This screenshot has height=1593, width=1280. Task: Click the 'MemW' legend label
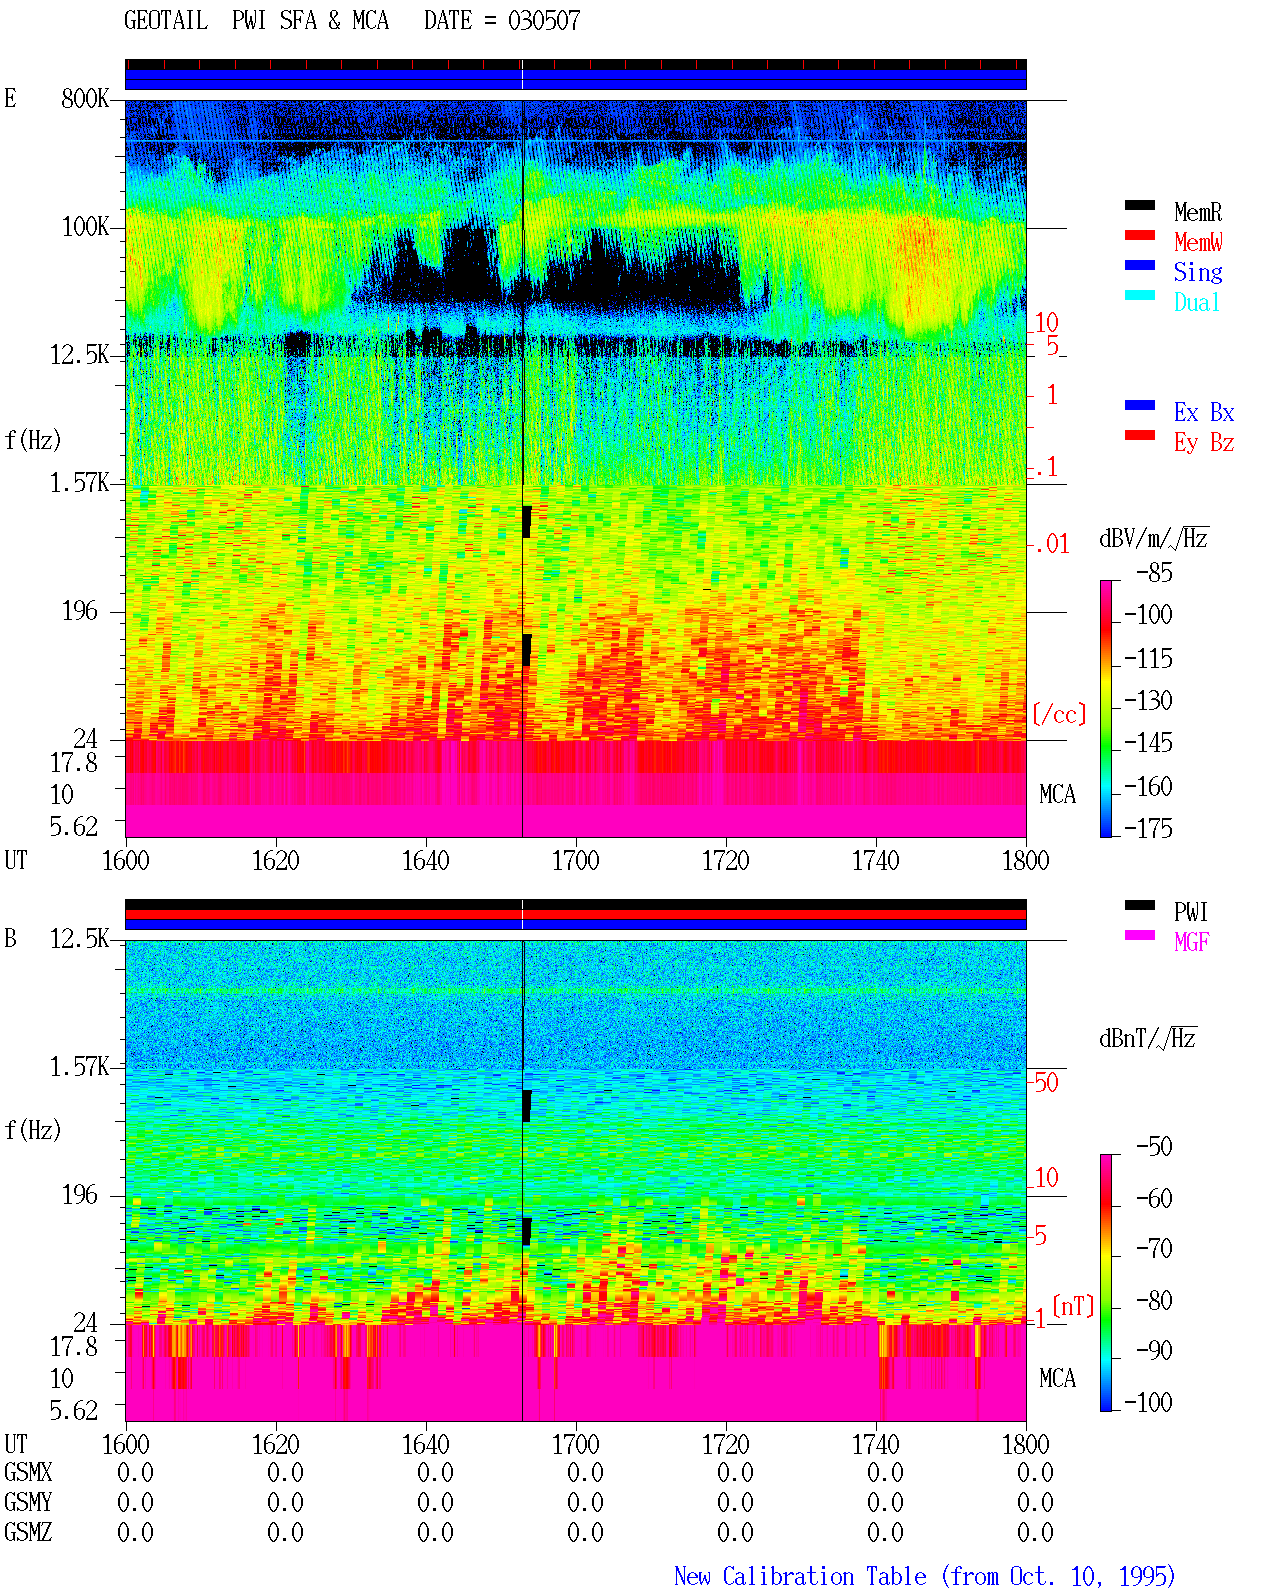[1198, 242]
